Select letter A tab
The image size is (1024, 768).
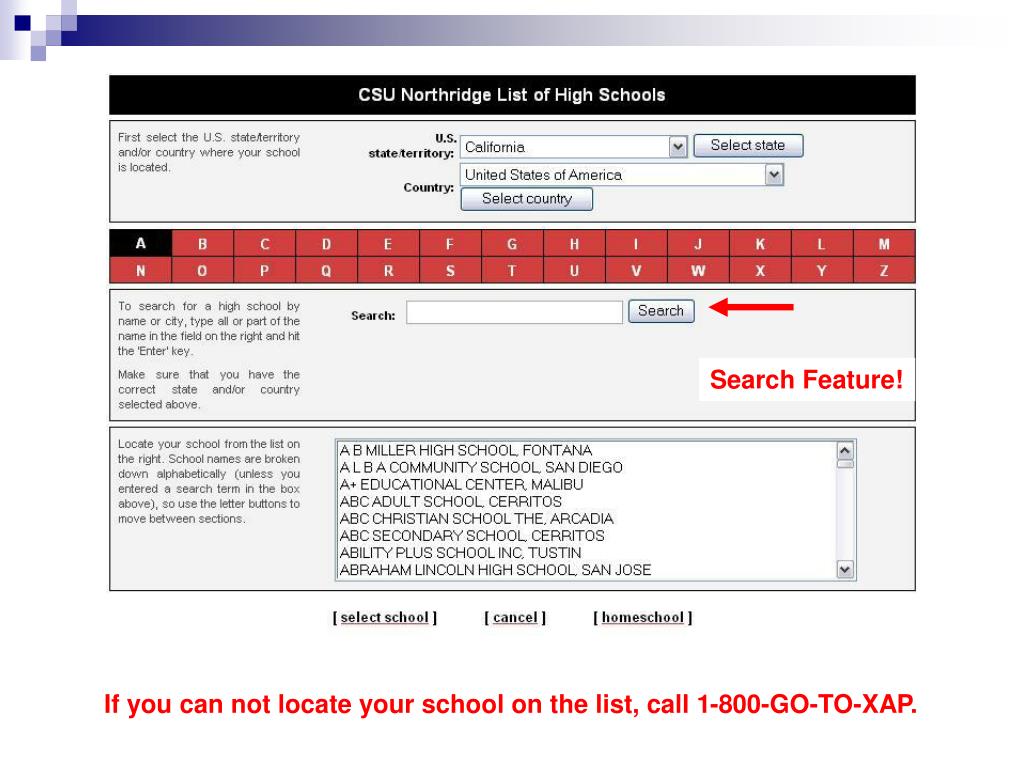(140, 244)
